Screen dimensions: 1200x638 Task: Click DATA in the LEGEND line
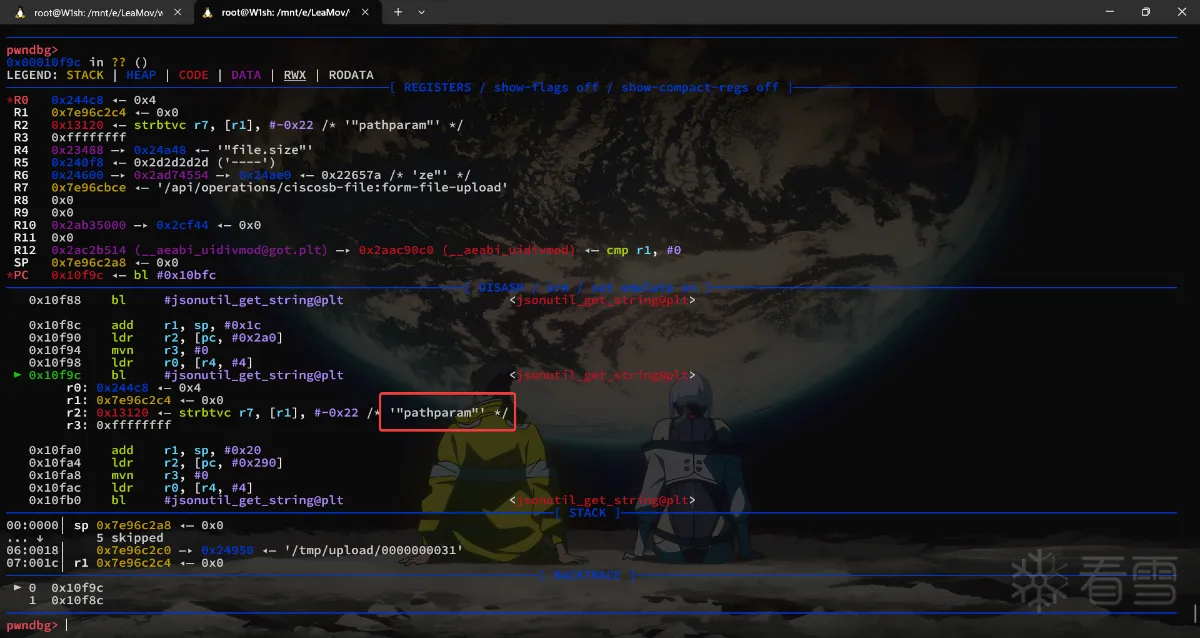tap(246, 75)
